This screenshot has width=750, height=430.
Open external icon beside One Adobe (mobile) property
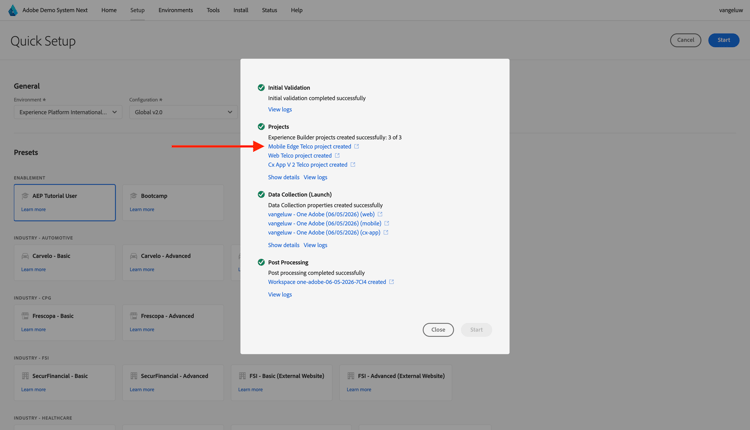pyautogui.click(x=386, y=223)
